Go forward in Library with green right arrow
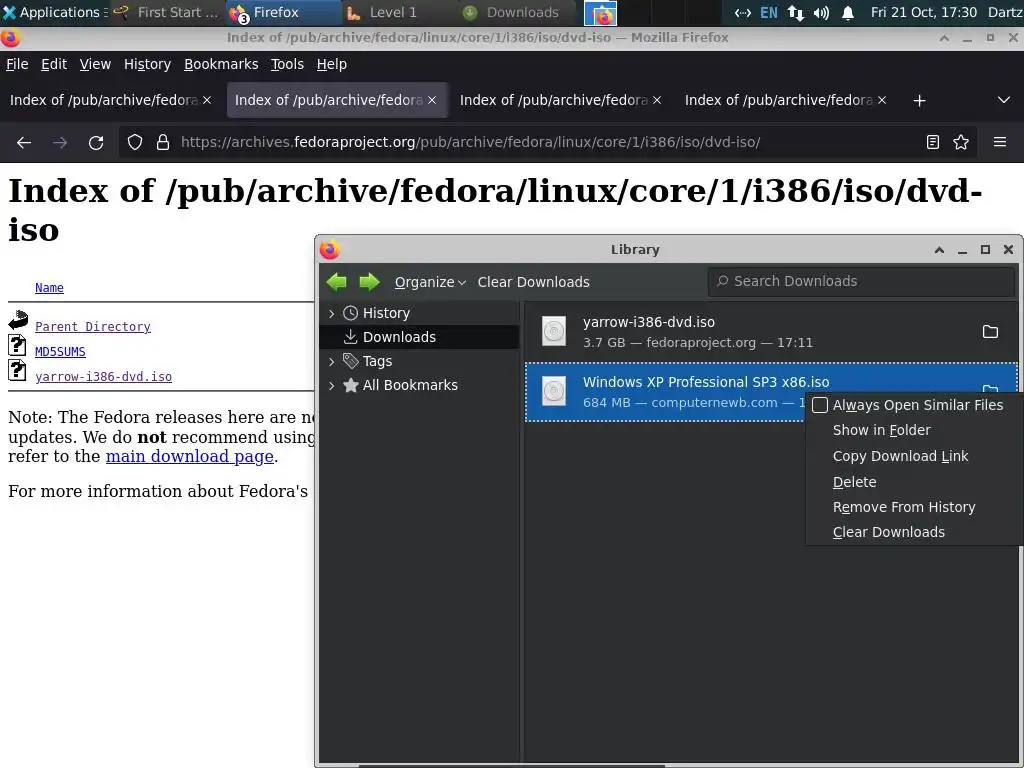This screenshot has height=768, width=1024. click(369, 282)
